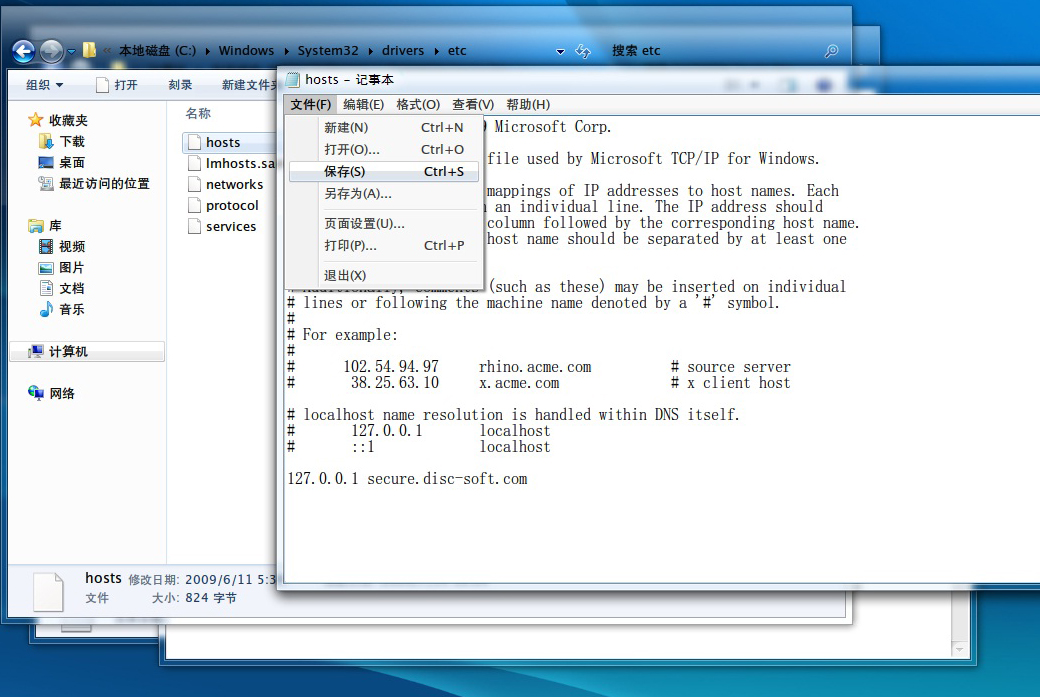Click the Forward arrow in Explorer

click(51, 51)
